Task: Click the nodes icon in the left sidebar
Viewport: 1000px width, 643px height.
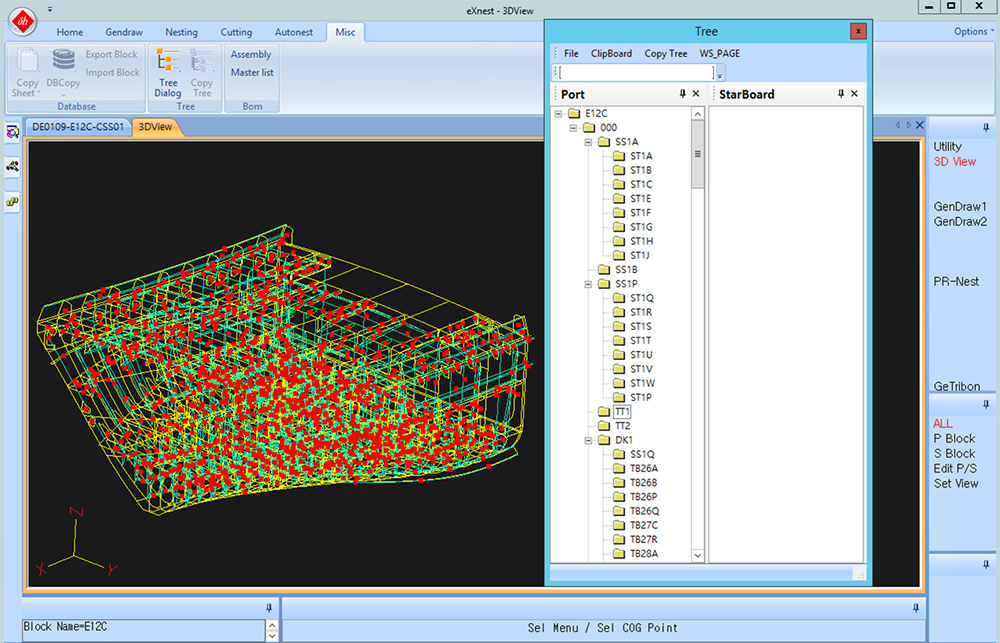Action: 13,166
